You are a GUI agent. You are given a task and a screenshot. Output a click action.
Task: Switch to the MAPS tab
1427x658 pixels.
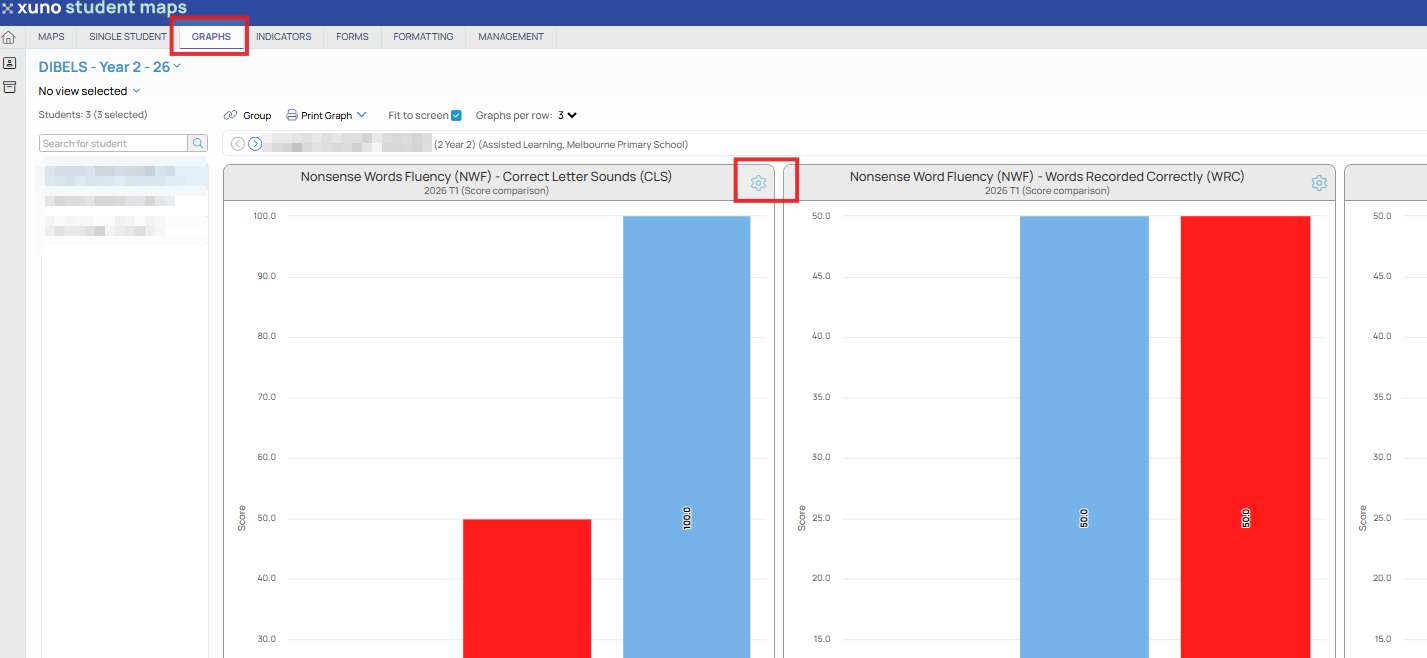[x=51, y=37]
